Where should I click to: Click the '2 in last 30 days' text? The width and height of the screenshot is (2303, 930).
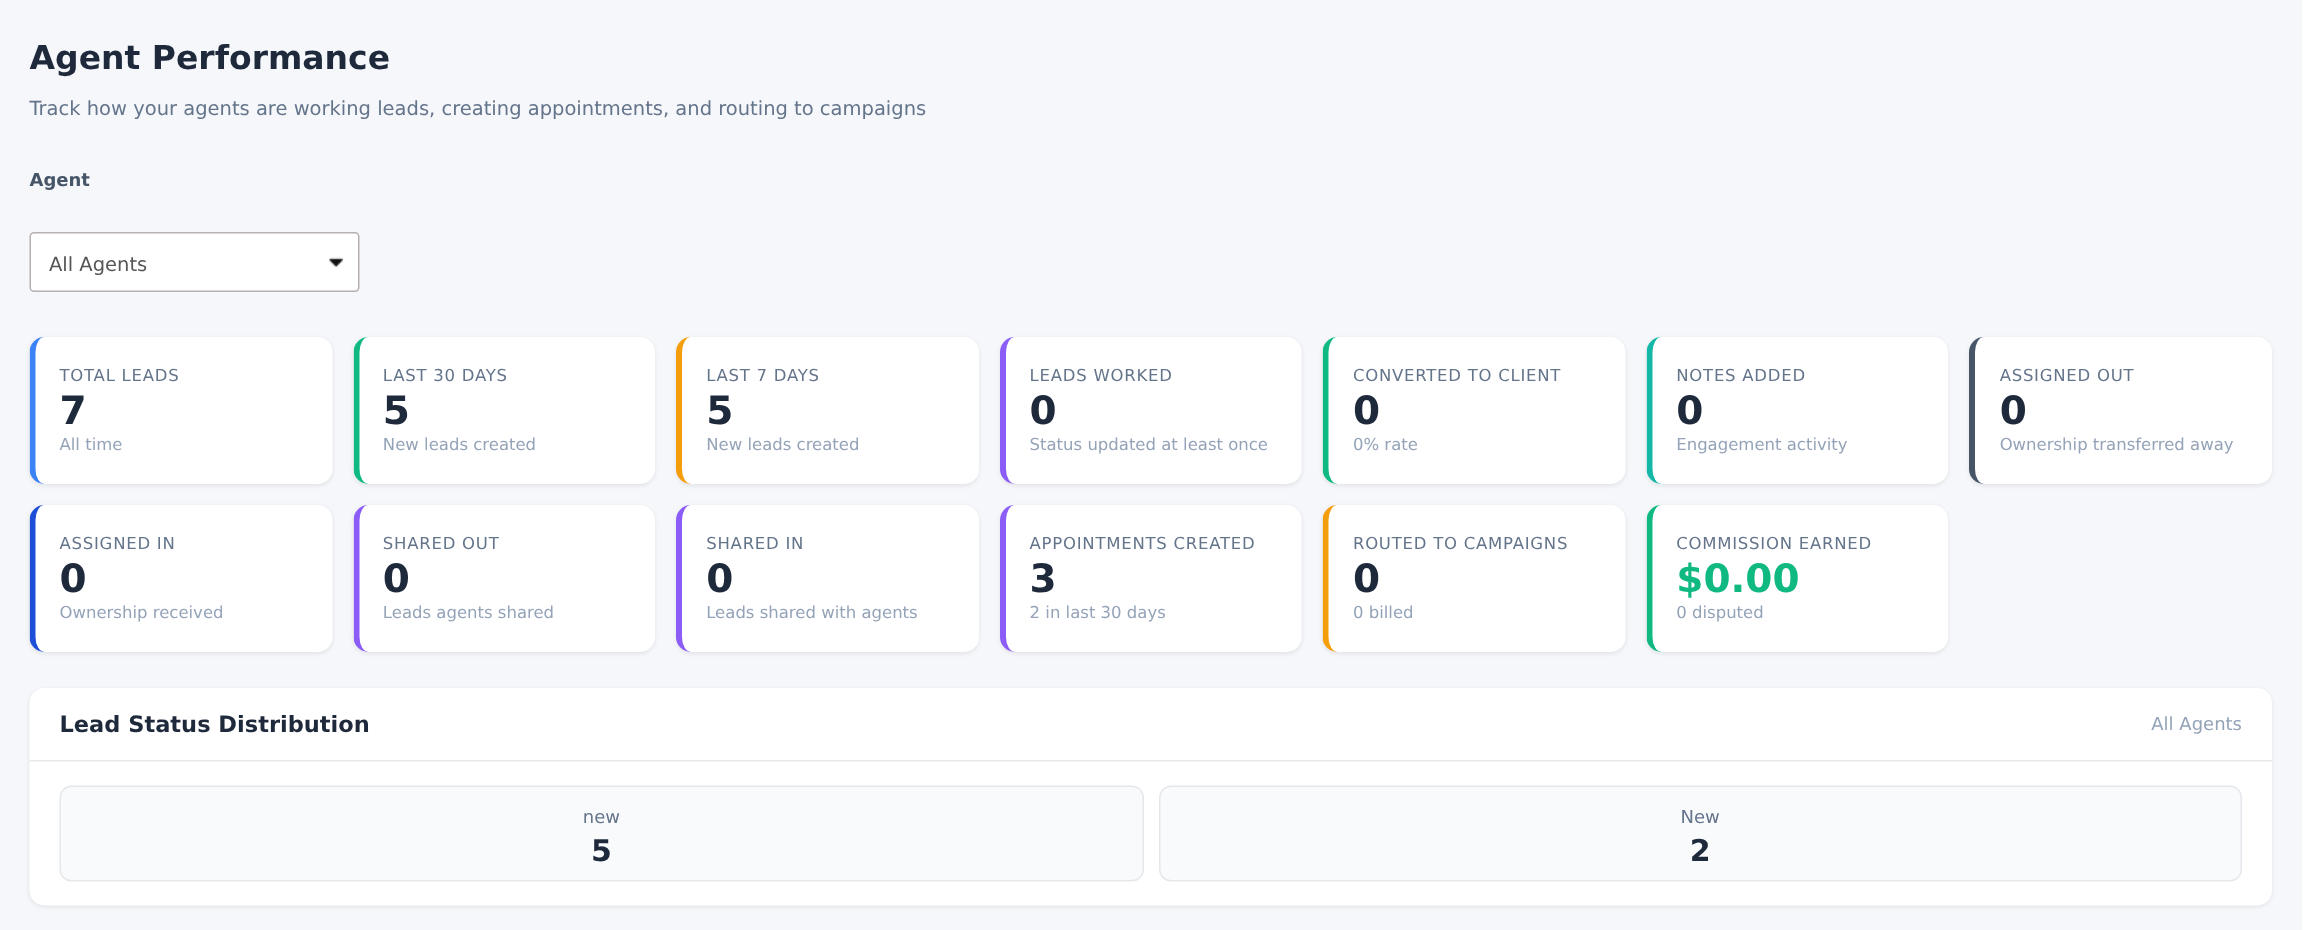click(x=1097, y=612)
